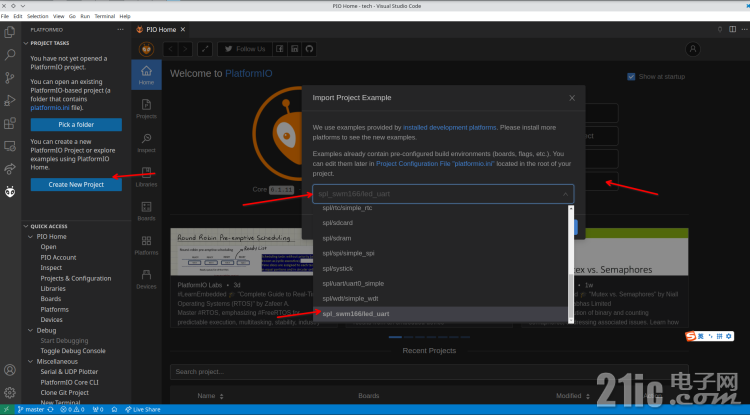Toggle the example selection combo box arrow
750x415 pixels.
click(x=565, y=194)
